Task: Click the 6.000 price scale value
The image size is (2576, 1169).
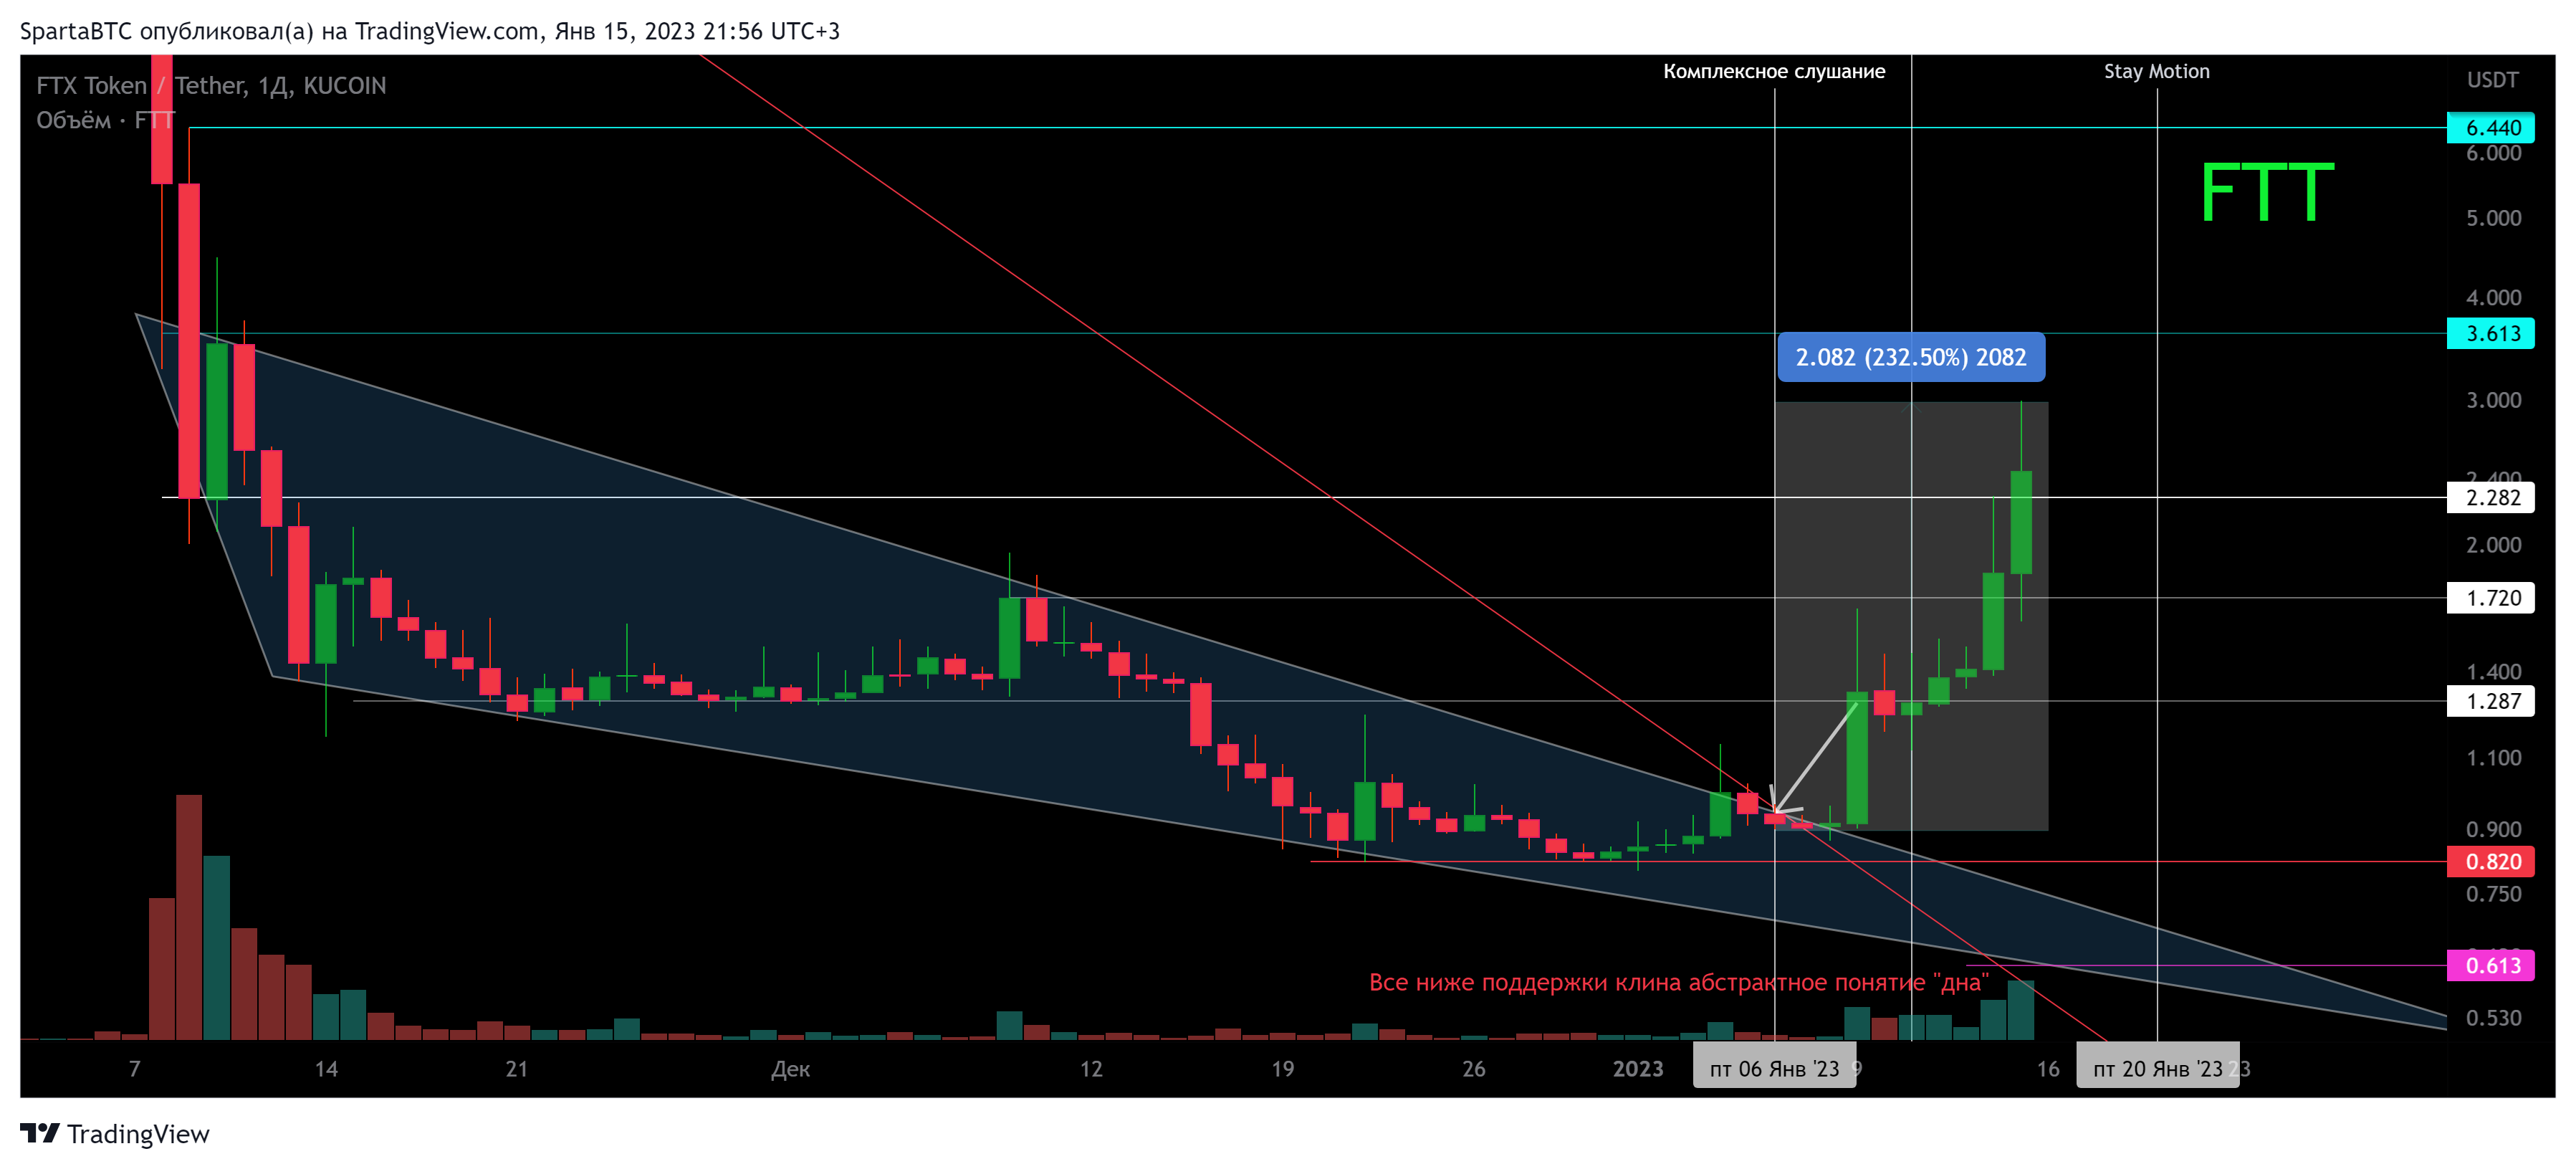Action: coord(2493,154)
